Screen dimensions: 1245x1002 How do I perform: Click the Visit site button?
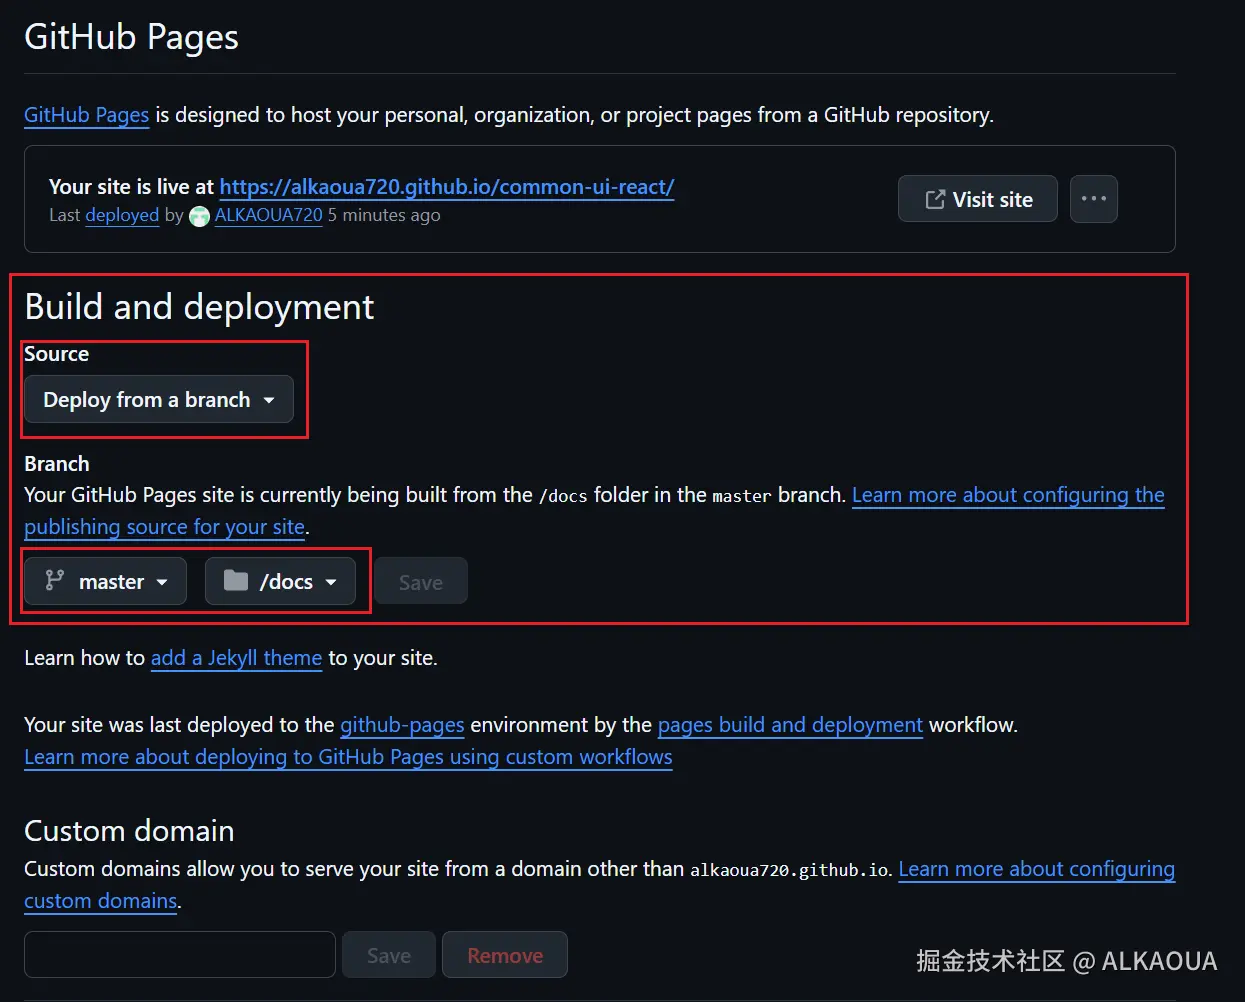pos(977,199)
